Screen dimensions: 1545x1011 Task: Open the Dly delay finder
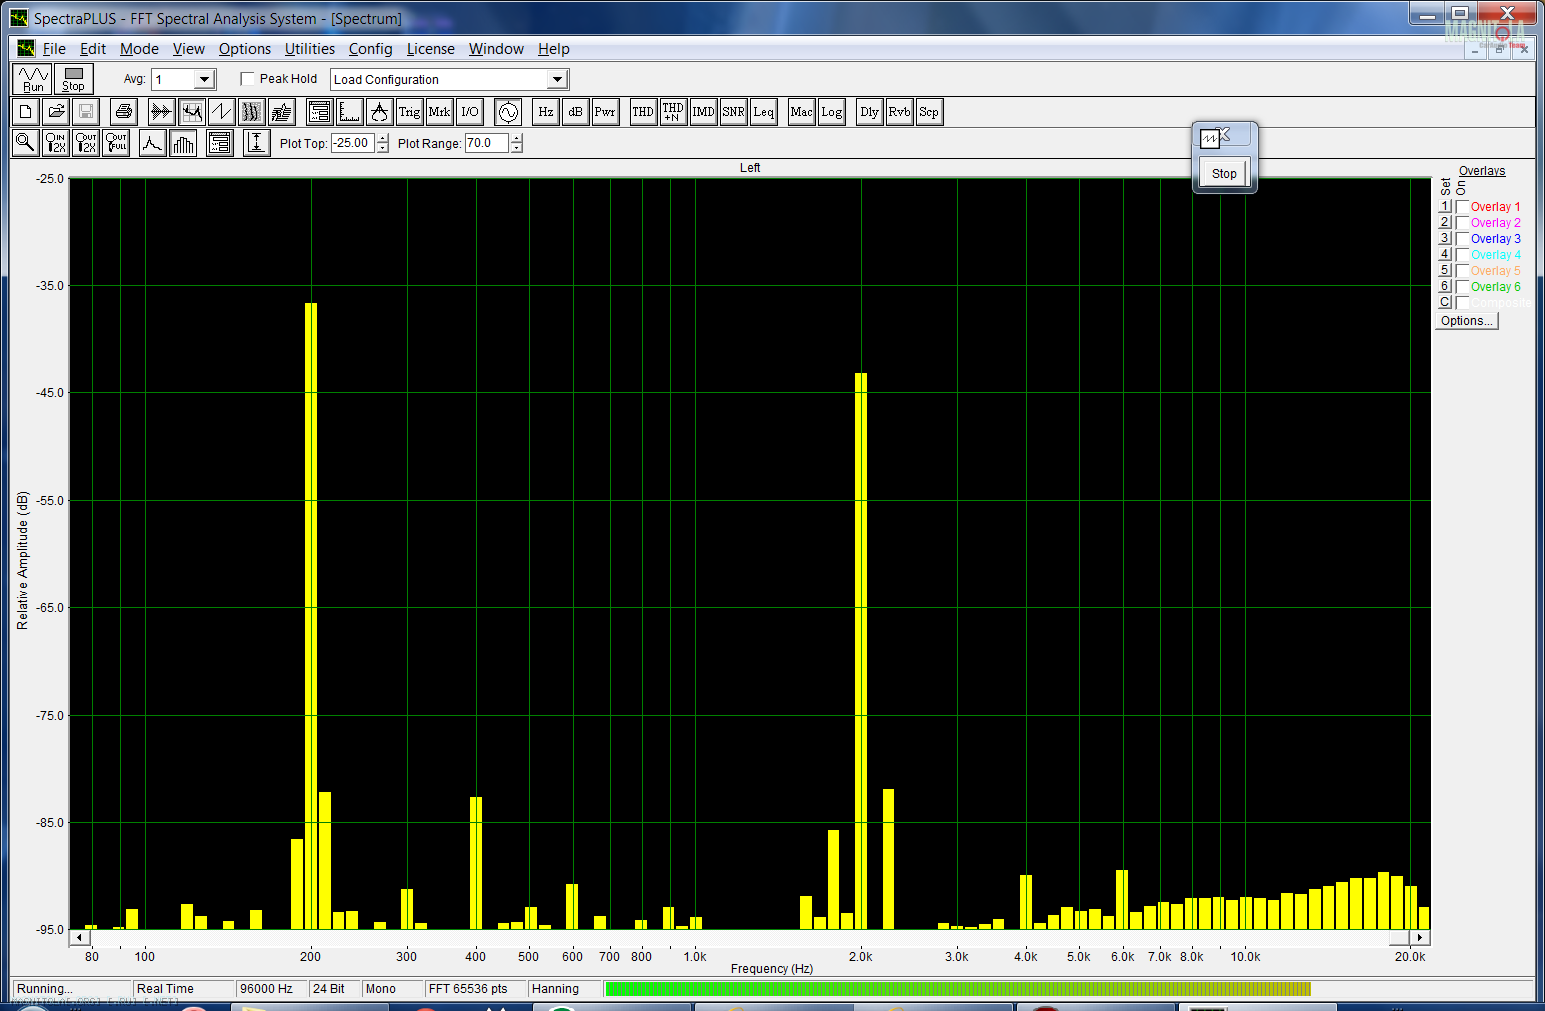tap(869, 112)
